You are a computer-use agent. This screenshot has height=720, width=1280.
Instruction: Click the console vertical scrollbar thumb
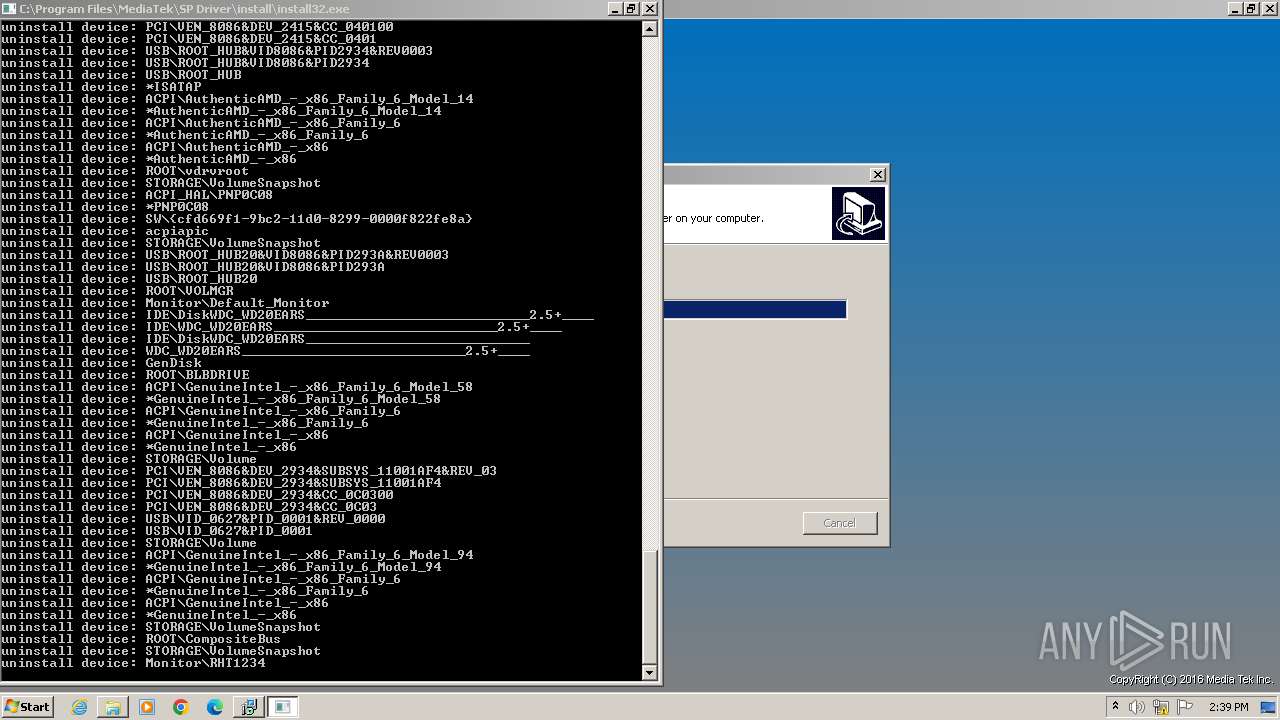pyautogui.click(x=650, y=607)
